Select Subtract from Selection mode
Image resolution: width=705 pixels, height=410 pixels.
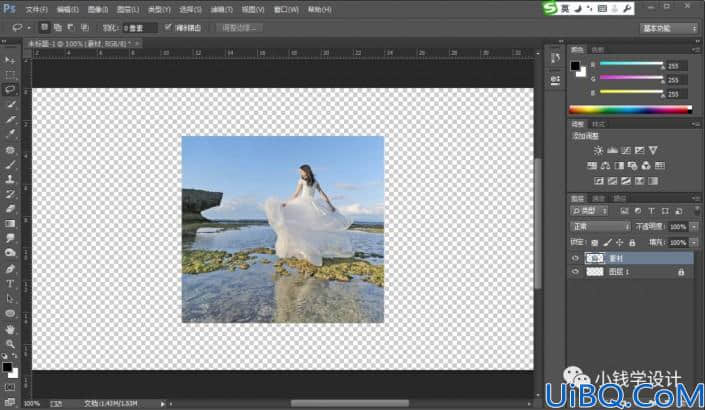(x=71, y=27)
